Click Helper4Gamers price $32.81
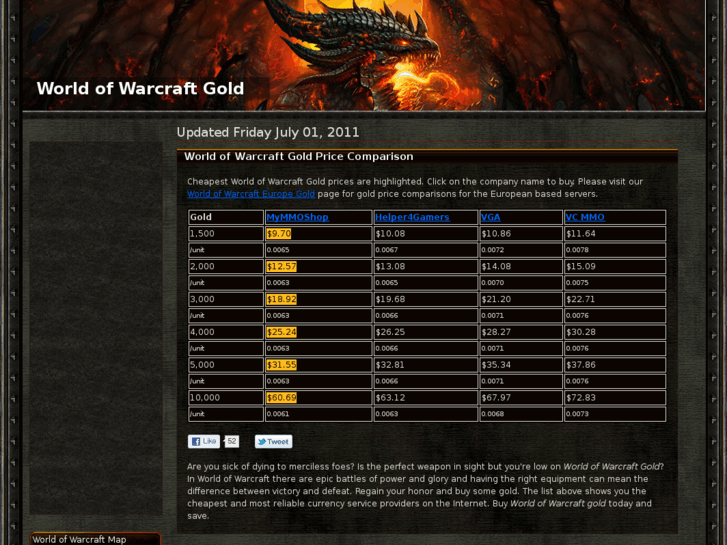The height and width of the screenshot is (545, 727). pyautogui.click(x=390, y=365)
